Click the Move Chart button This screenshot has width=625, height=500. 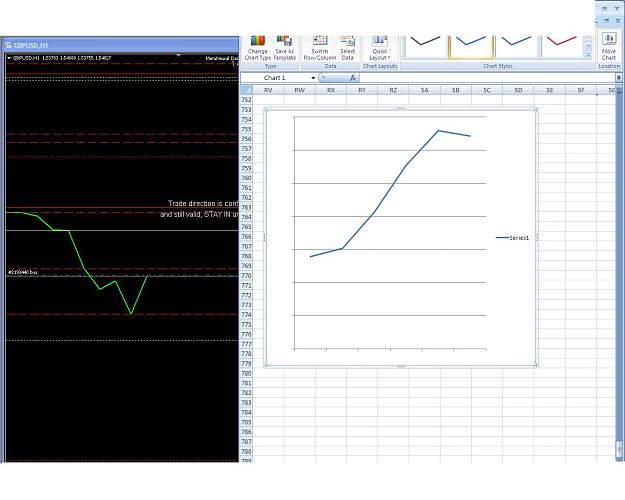point(609,48)
